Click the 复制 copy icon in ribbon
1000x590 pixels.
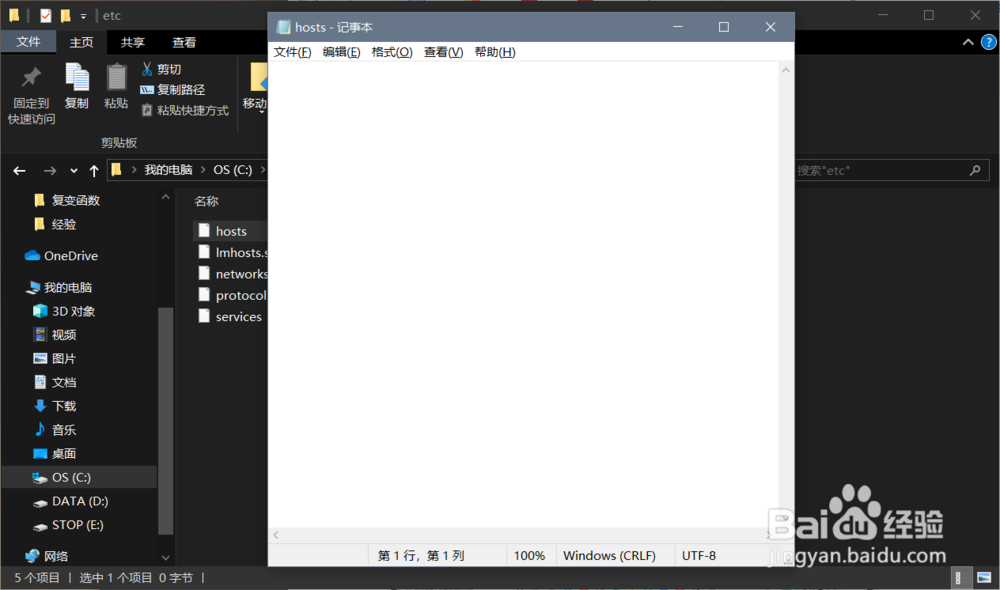(x=77, y=86)
